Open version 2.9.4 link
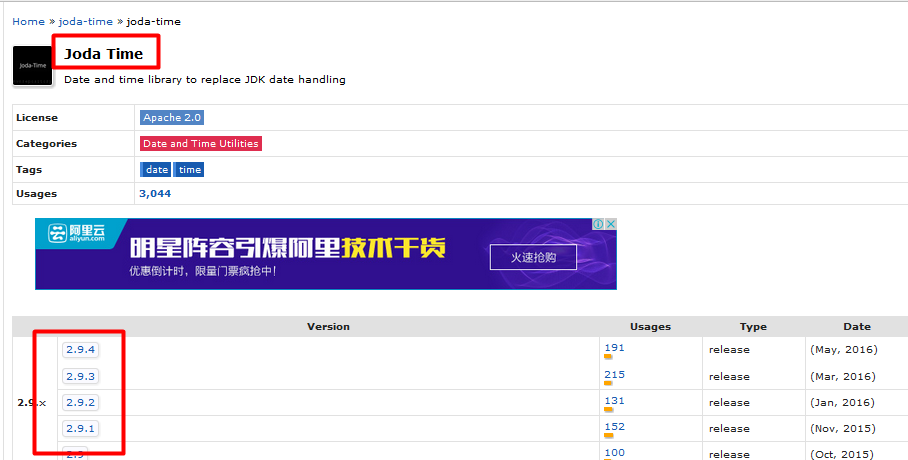 coord(80,349)
